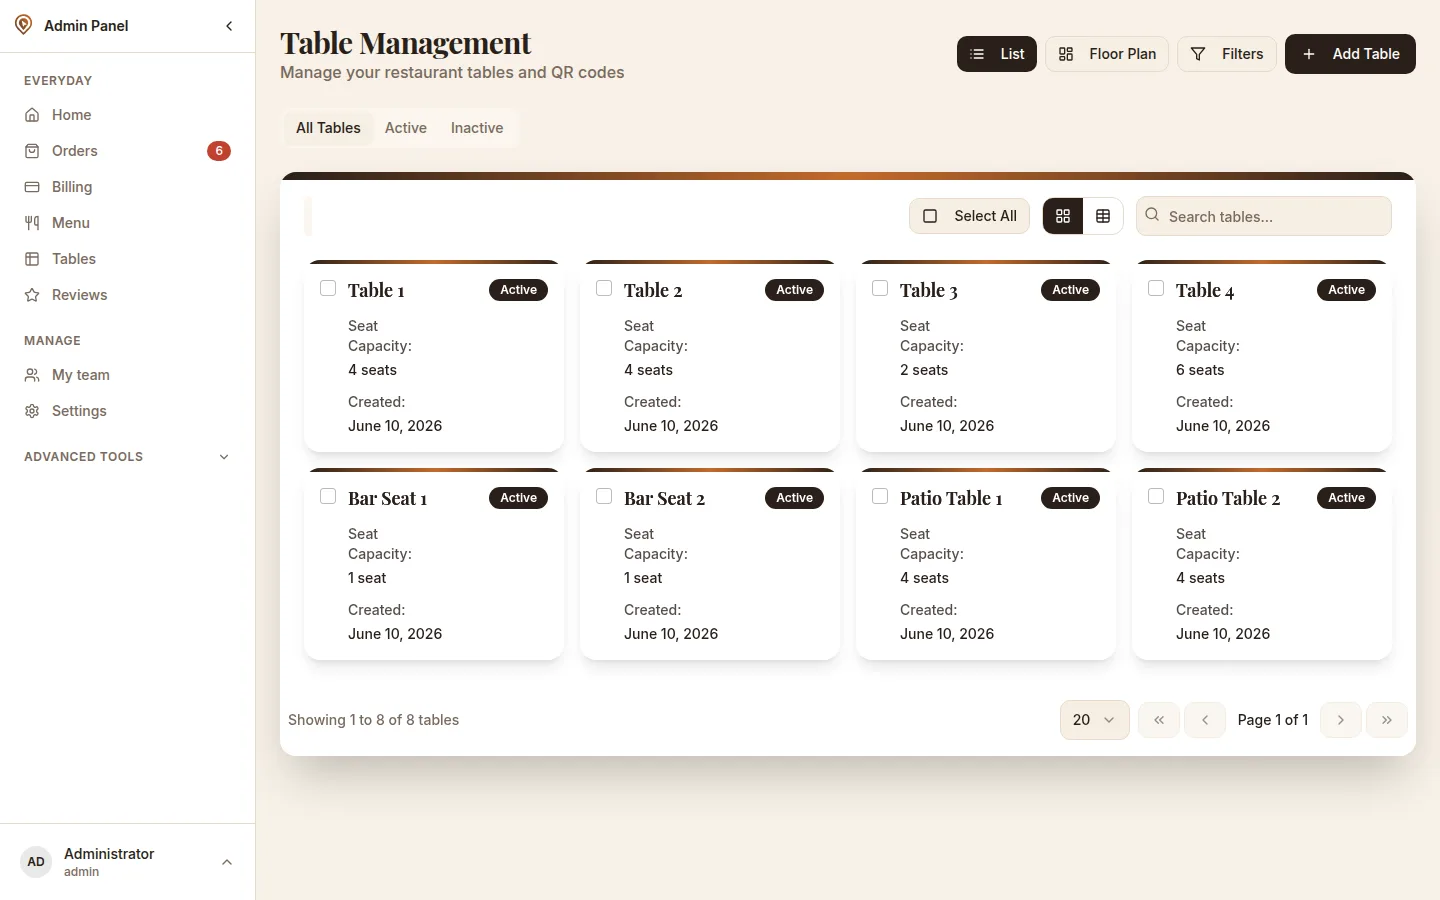This screenshot has height=900, width=1440.
Task: Click the Admin Panel logo icon
Action: (x=23, y=25)
